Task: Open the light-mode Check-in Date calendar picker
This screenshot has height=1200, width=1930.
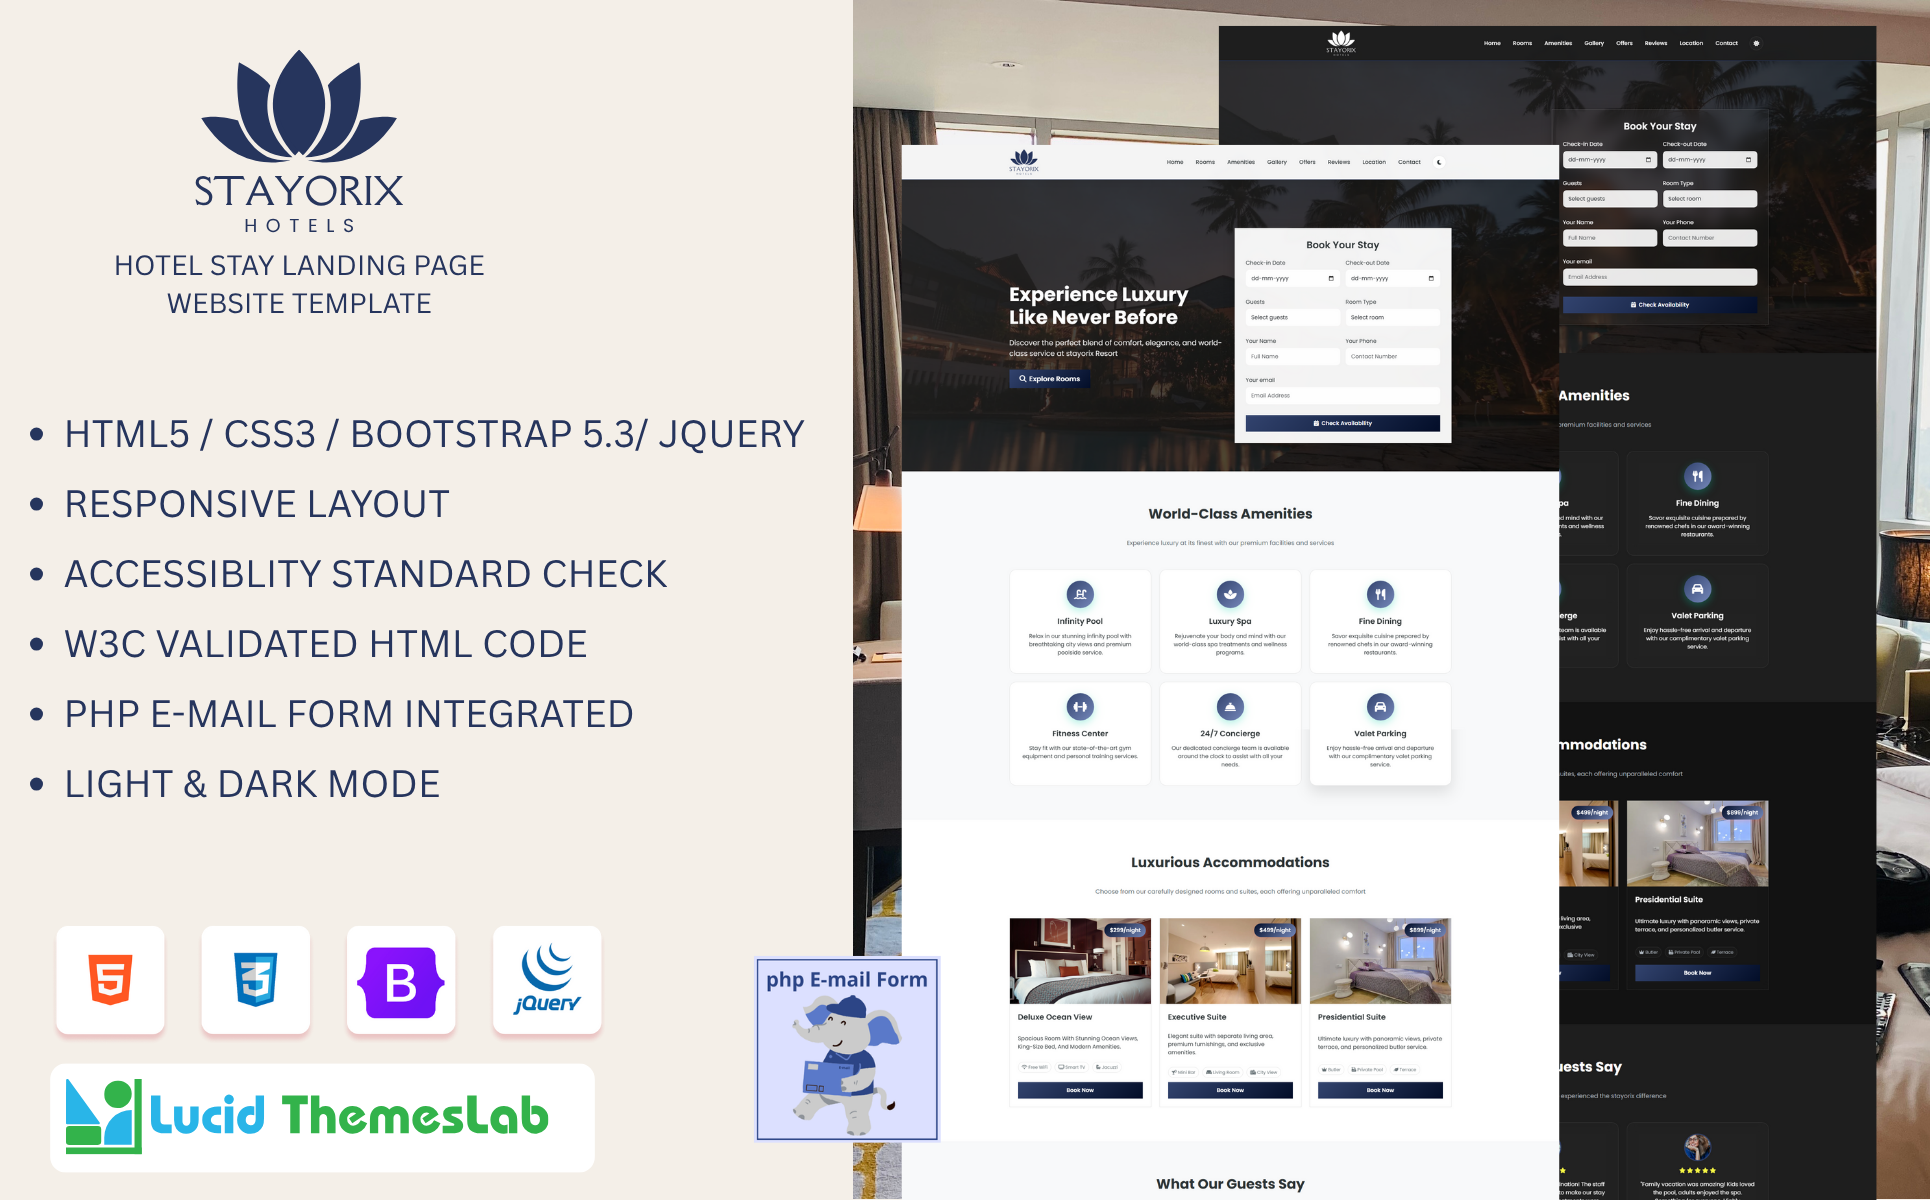Action: tap(1331, 279)
